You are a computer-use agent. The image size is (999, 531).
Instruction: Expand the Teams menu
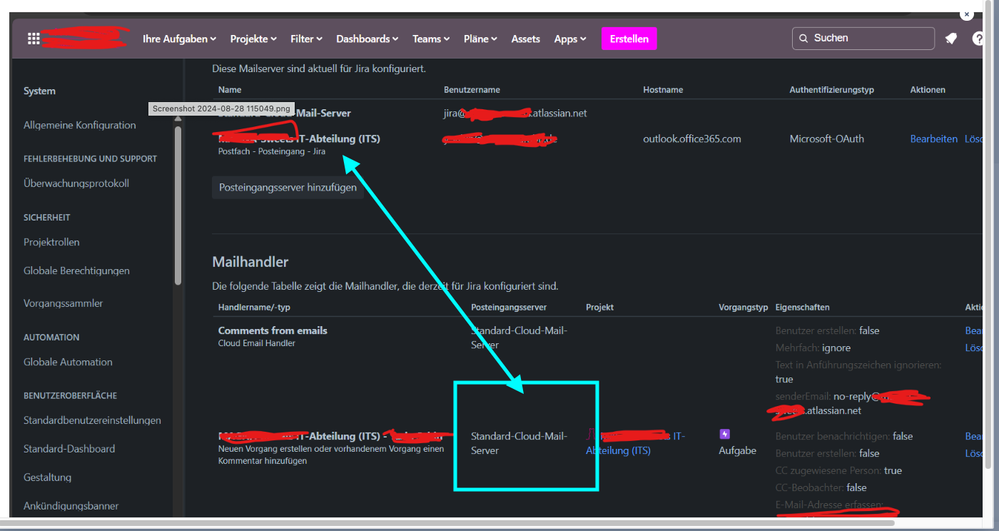(x=431, y=39)
